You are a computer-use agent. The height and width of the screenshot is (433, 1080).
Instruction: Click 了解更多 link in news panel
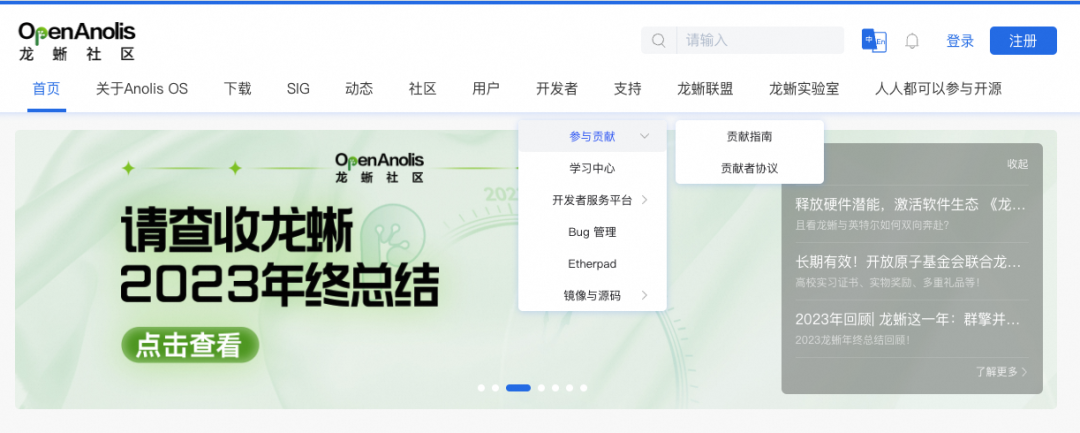coord(1001,372)
